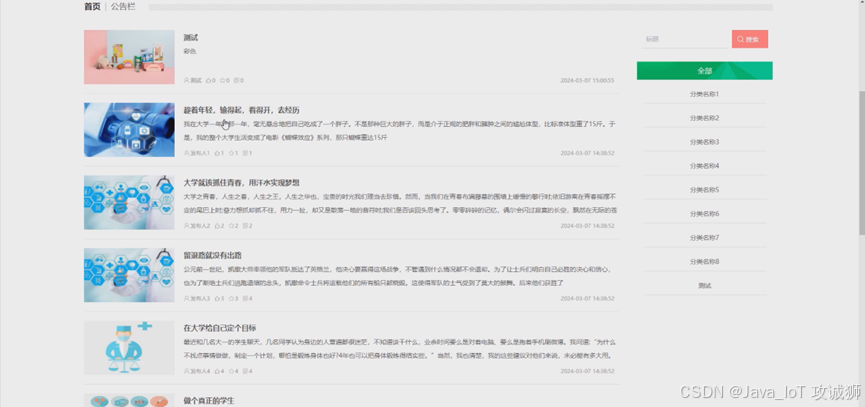Star the post by 发布人2

click(231, 226)
